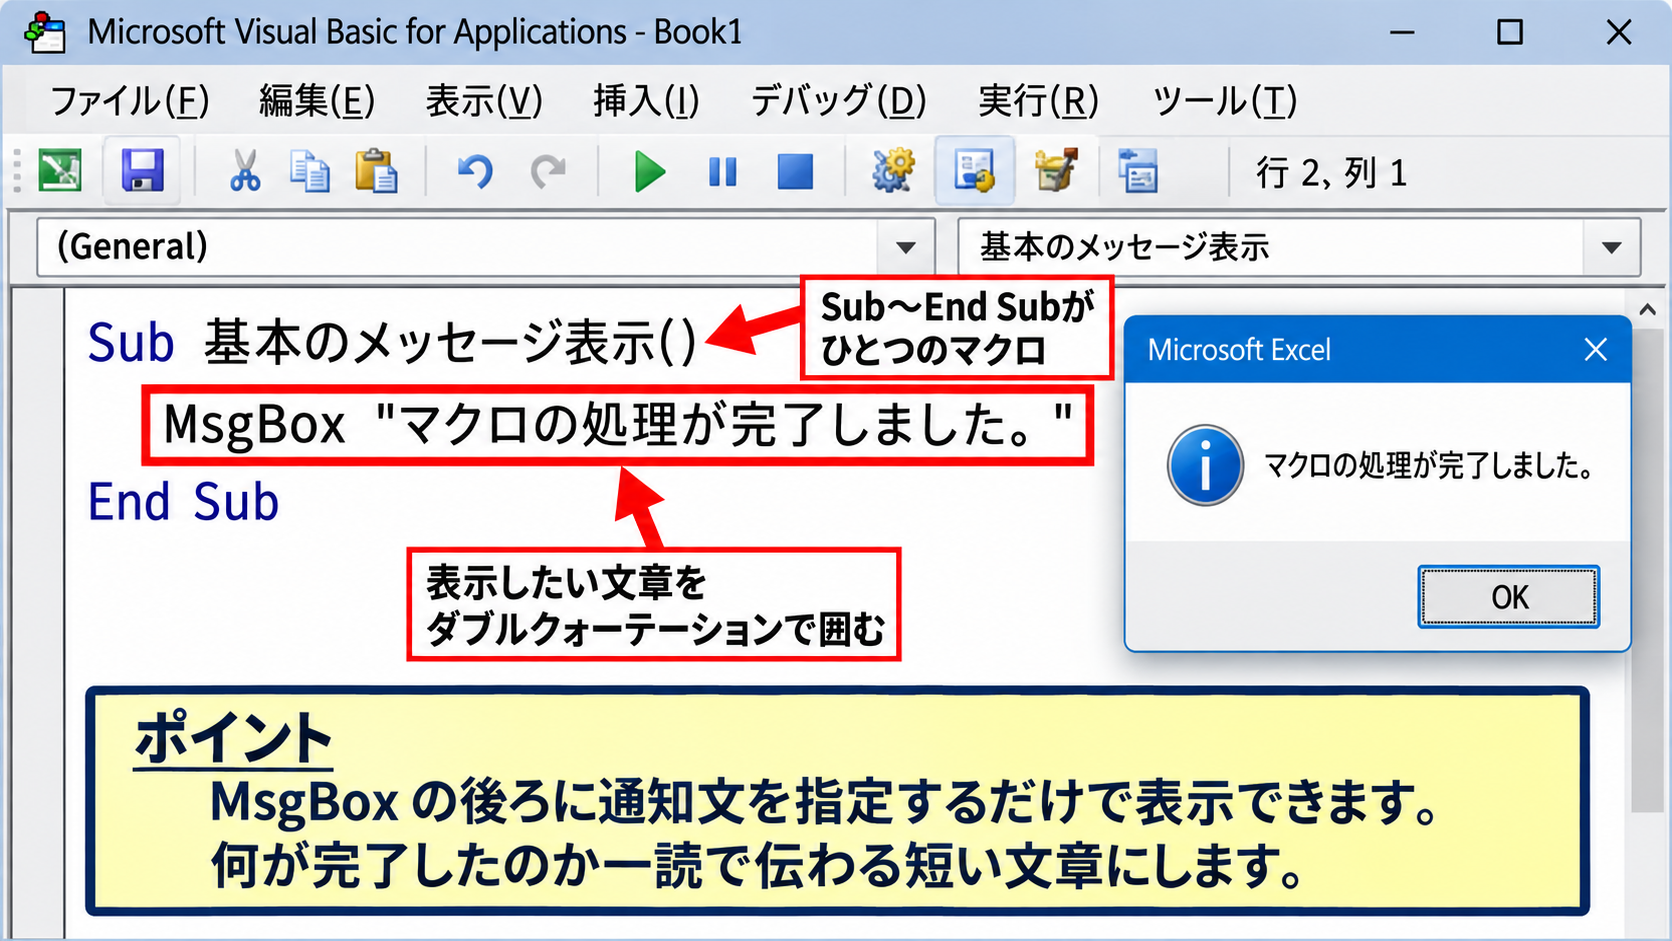Click the 'Sub 基本のメッセージ表示()' code line
1672x941 pixels.
coord(392,343)
